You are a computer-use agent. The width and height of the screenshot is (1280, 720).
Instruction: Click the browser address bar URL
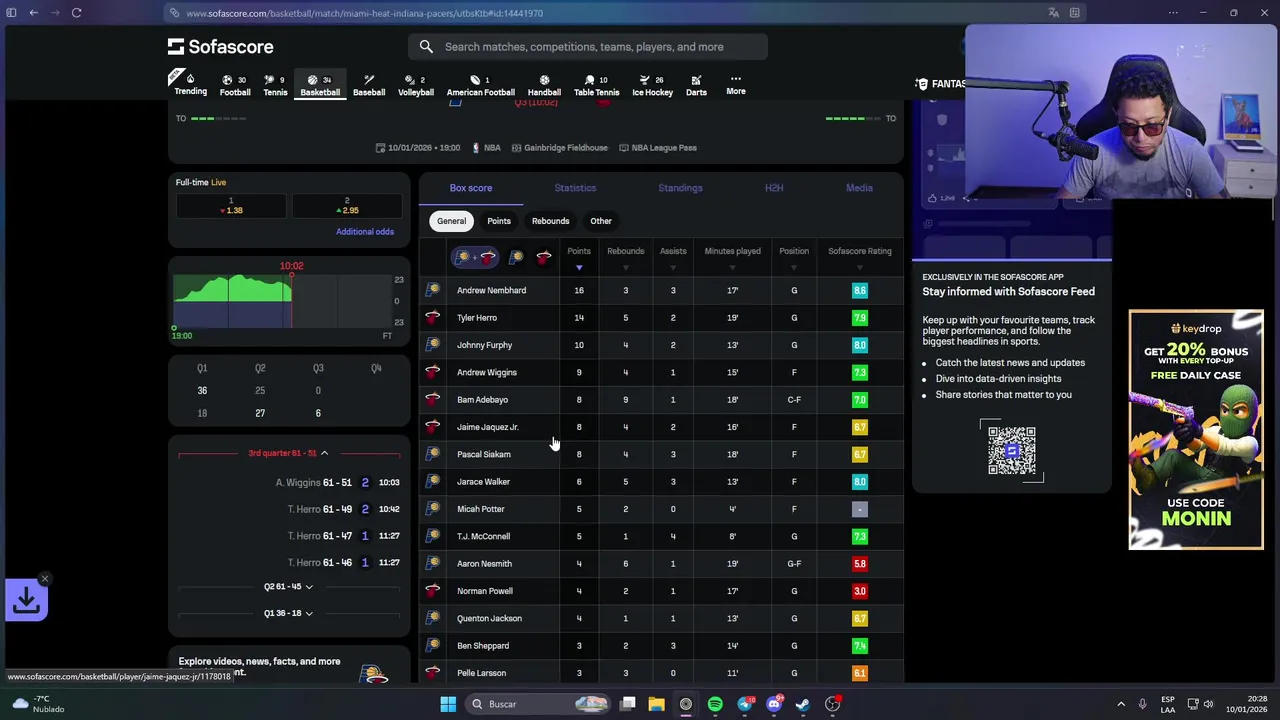click(364, 13)
